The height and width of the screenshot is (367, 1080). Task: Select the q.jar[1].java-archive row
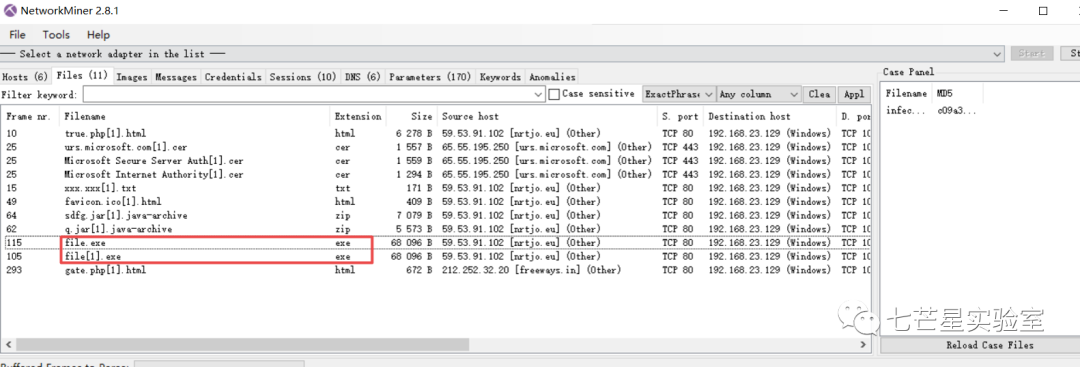coord(436,229)
